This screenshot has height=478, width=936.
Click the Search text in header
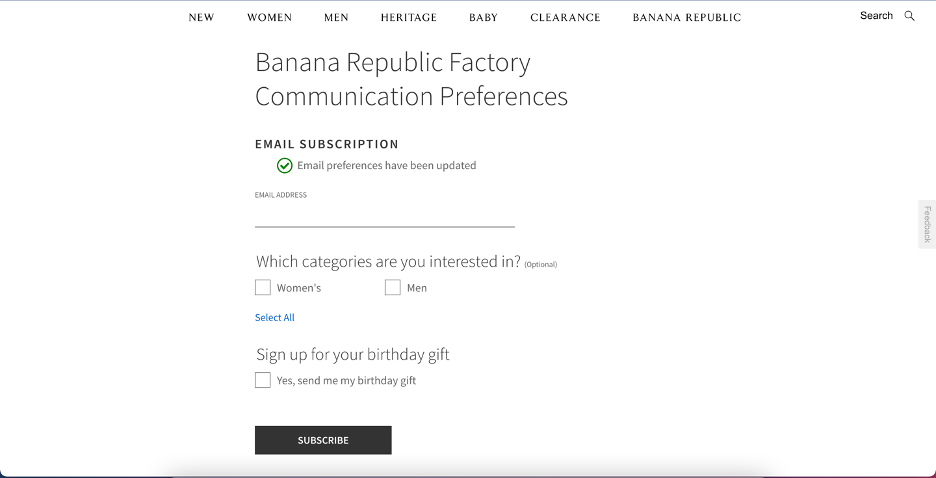click(x=876, y=16)
